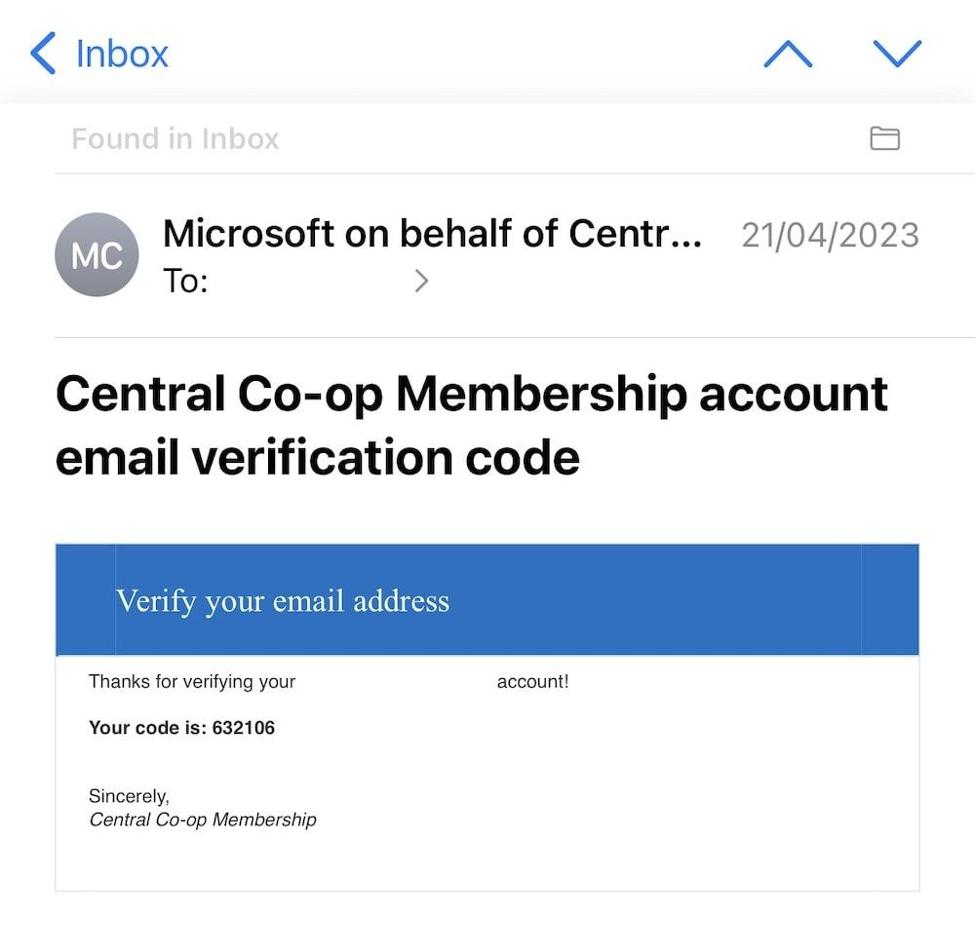Tap the 'Sincerely,' closing text
The image size is (977, 952).
[129, 796]
